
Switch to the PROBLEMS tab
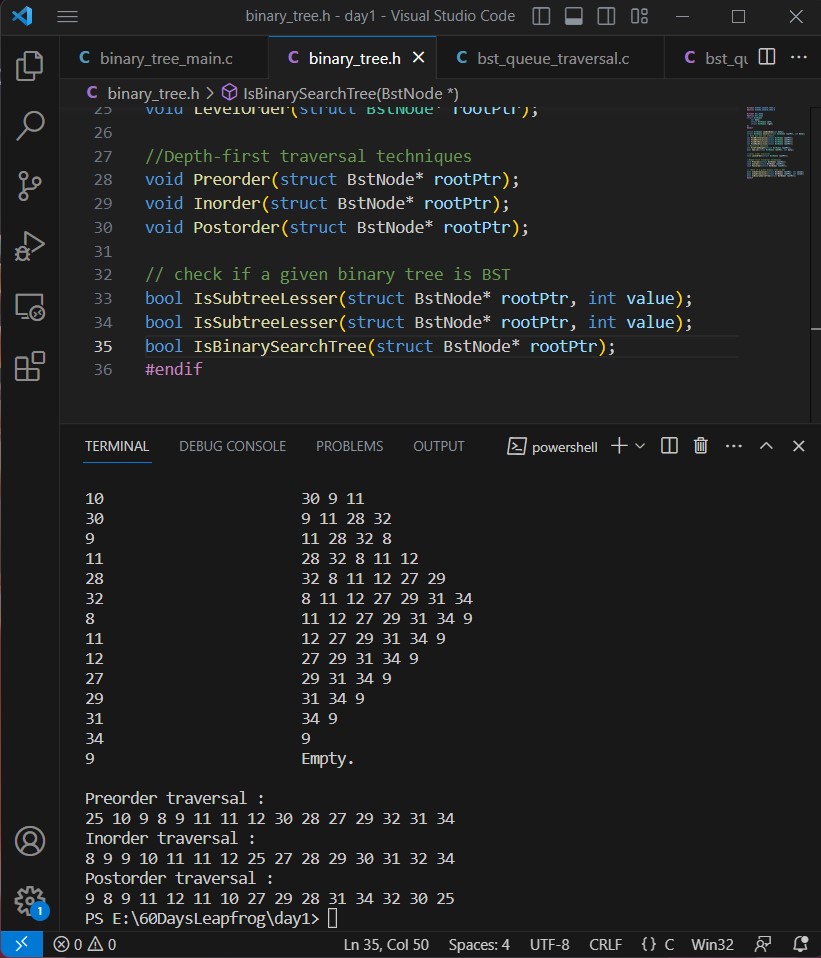(349, 447)
